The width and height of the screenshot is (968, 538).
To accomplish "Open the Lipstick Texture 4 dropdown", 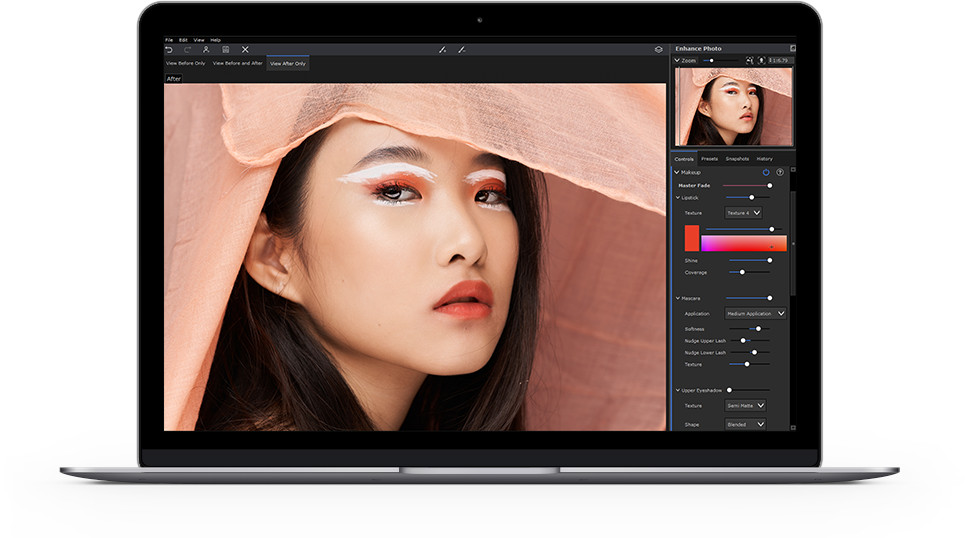I will click(743, 212).
